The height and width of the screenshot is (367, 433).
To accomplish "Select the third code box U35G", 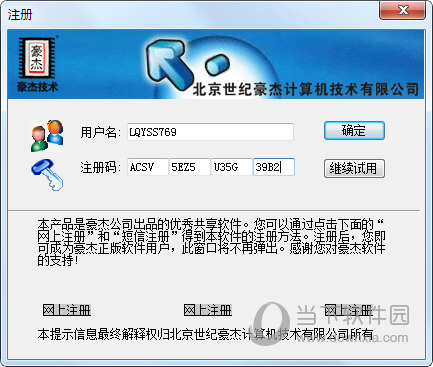I will [232, 167].
